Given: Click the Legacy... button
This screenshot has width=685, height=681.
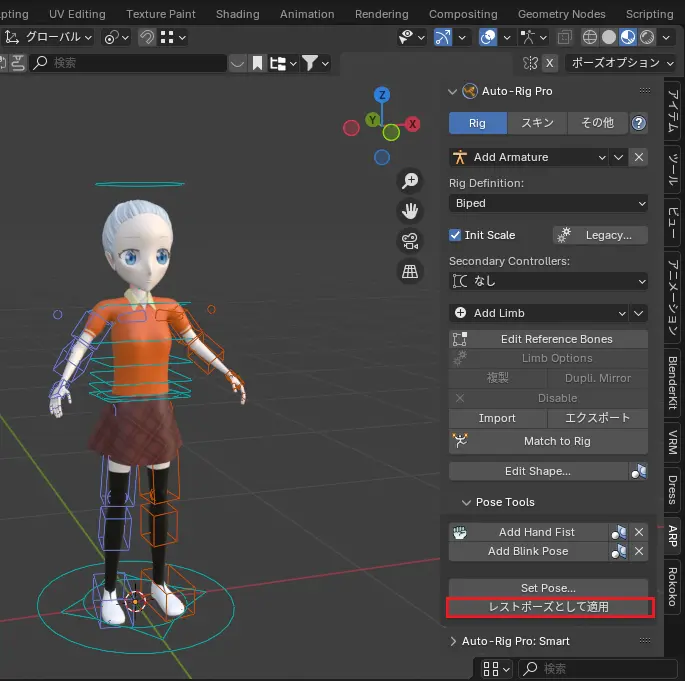Looking at the screenshot, I should coord(600,235).
